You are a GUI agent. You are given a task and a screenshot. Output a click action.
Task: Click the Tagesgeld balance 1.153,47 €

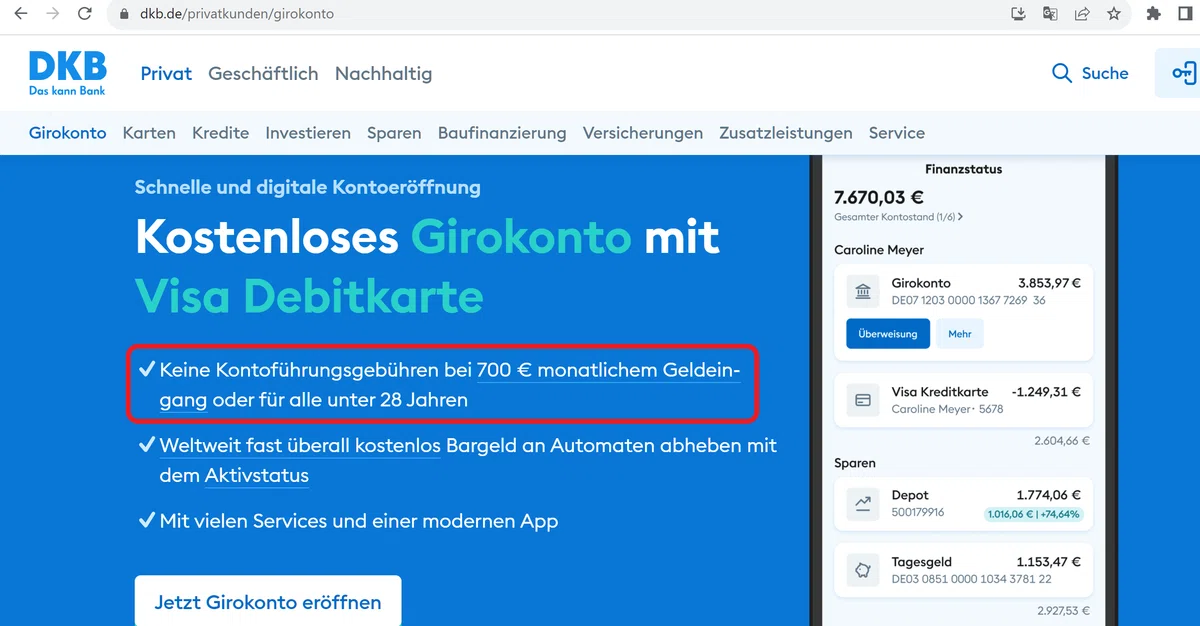coord(1049,562)
